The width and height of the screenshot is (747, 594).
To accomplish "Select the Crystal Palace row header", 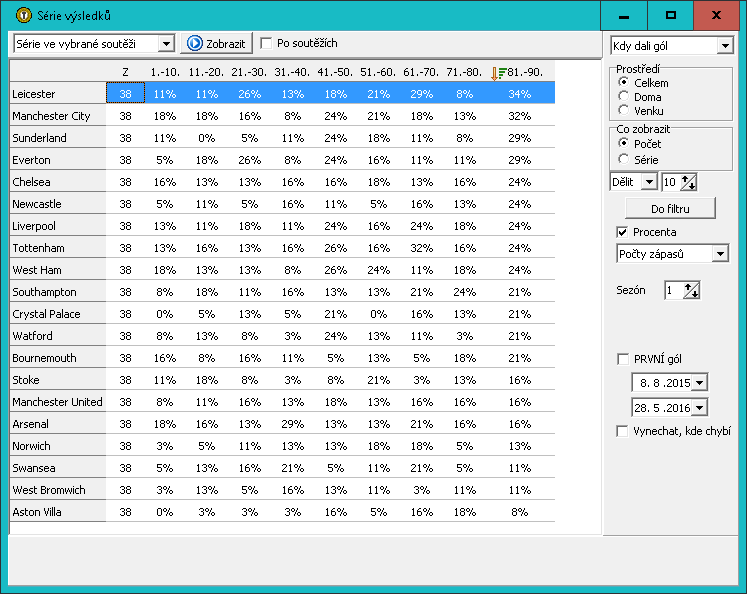I will [x=58, y=314].
